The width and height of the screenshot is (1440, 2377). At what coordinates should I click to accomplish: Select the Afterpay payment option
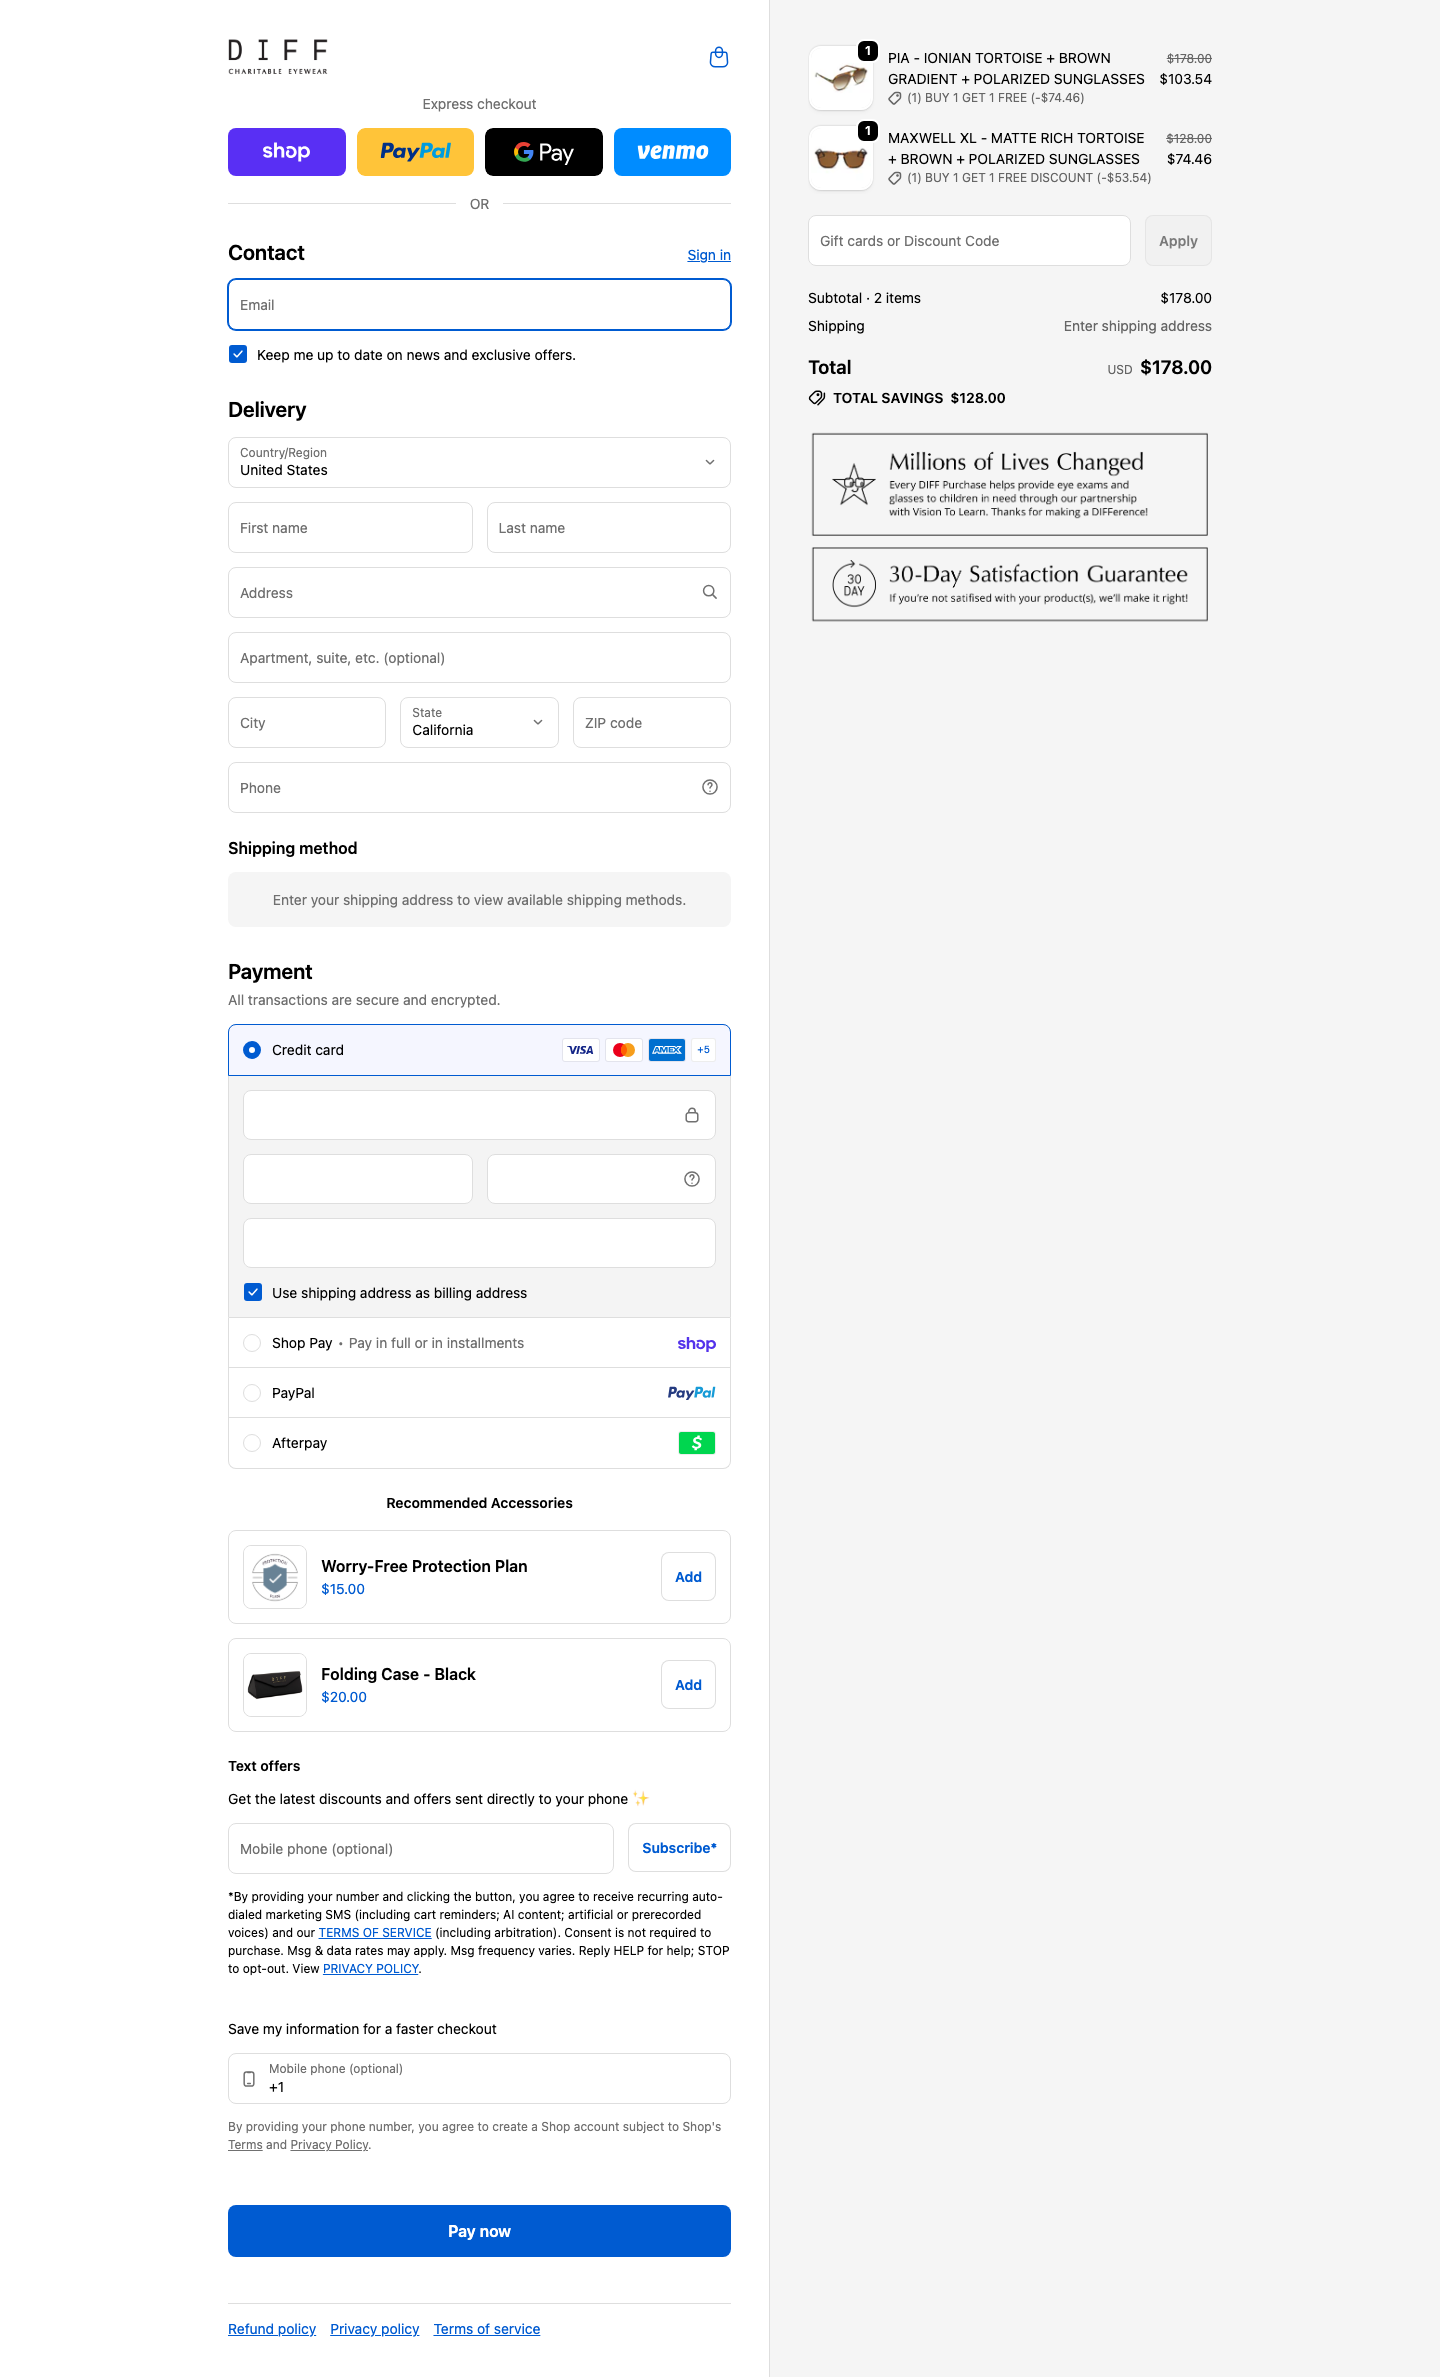coord(252,1443)
